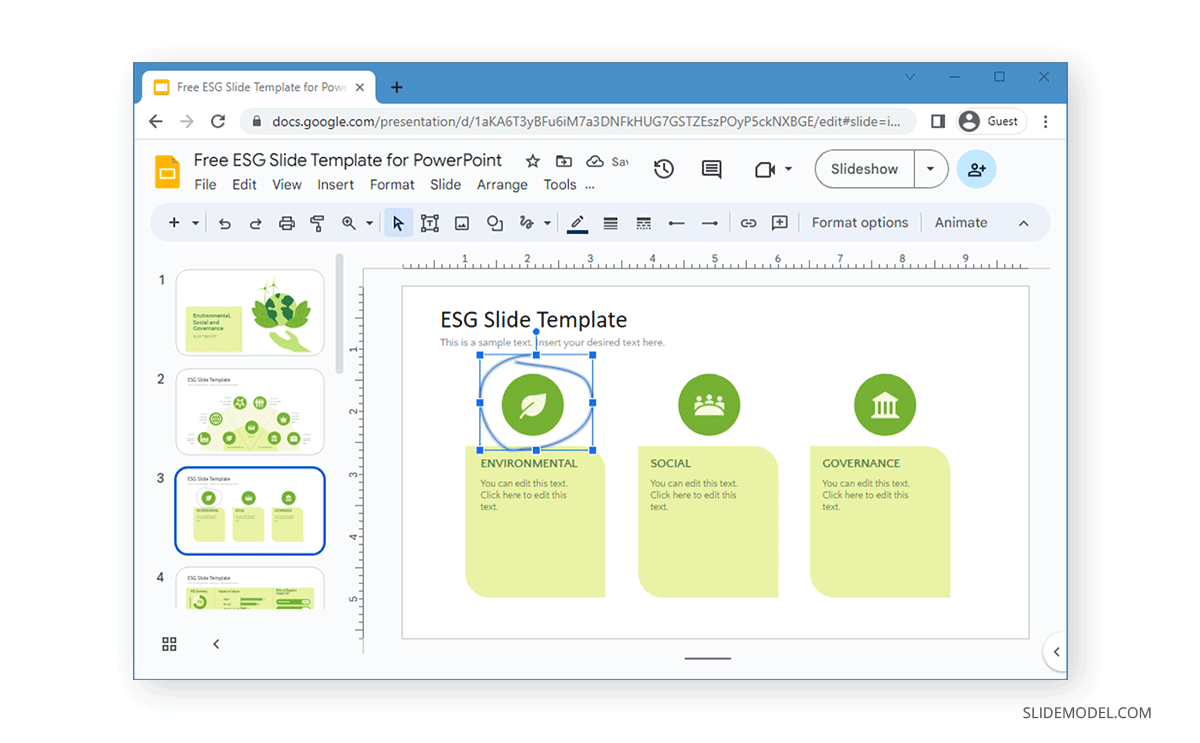Select the scribble Line tool
The height and width of the screenshot is (743, 1200).
tap(527, 223)
